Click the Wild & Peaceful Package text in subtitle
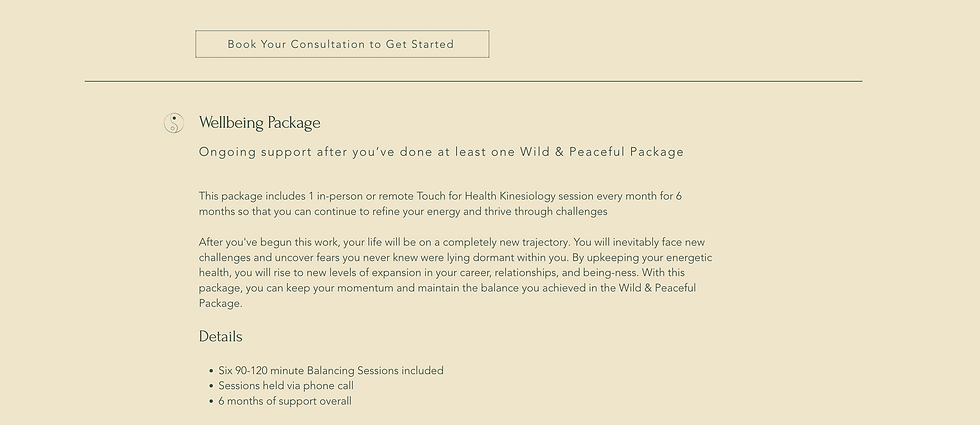 tap(602, 152)
